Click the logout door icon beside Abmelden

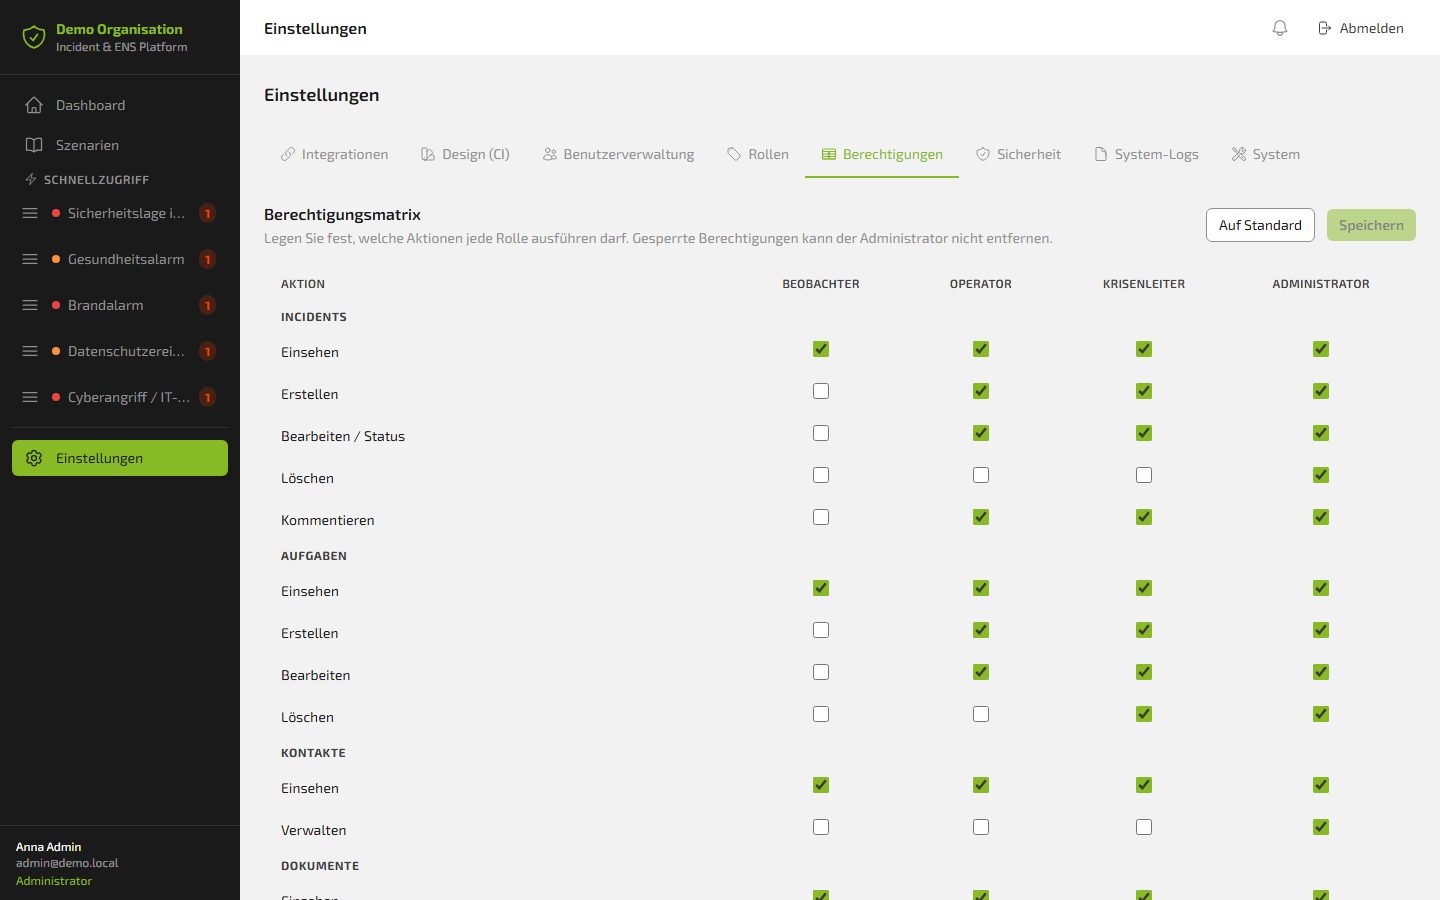[x=1324, y=28]
